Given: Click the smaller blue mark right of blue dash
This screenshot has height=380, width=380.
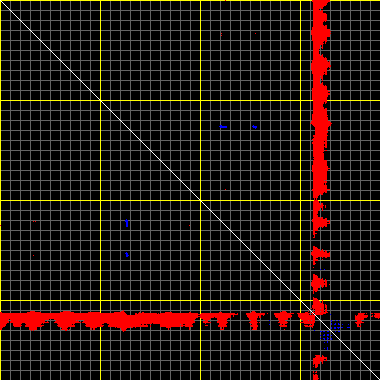Looking at the screenshot, I should (255, 127).
